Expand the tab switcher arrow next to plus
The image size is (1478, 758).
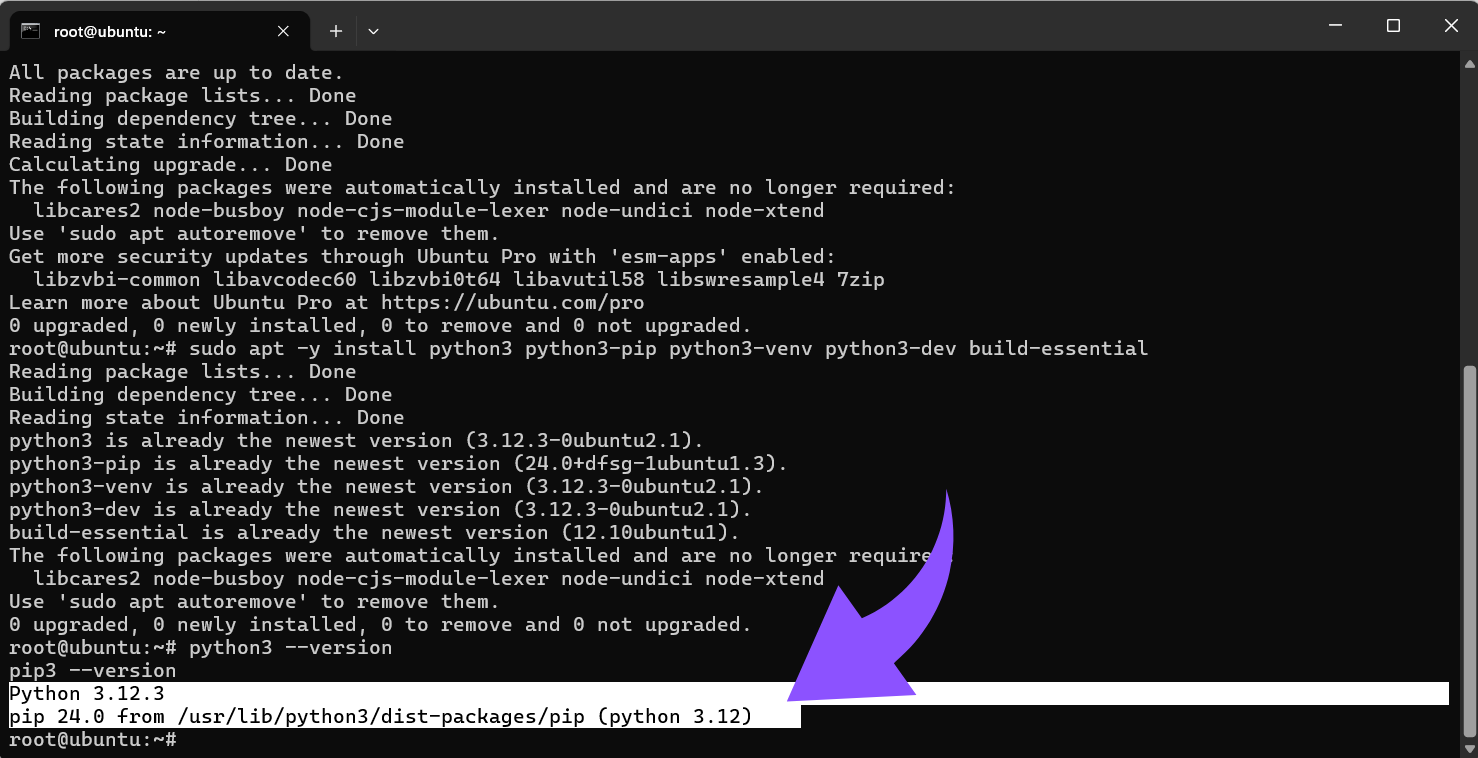coord(373,31)
